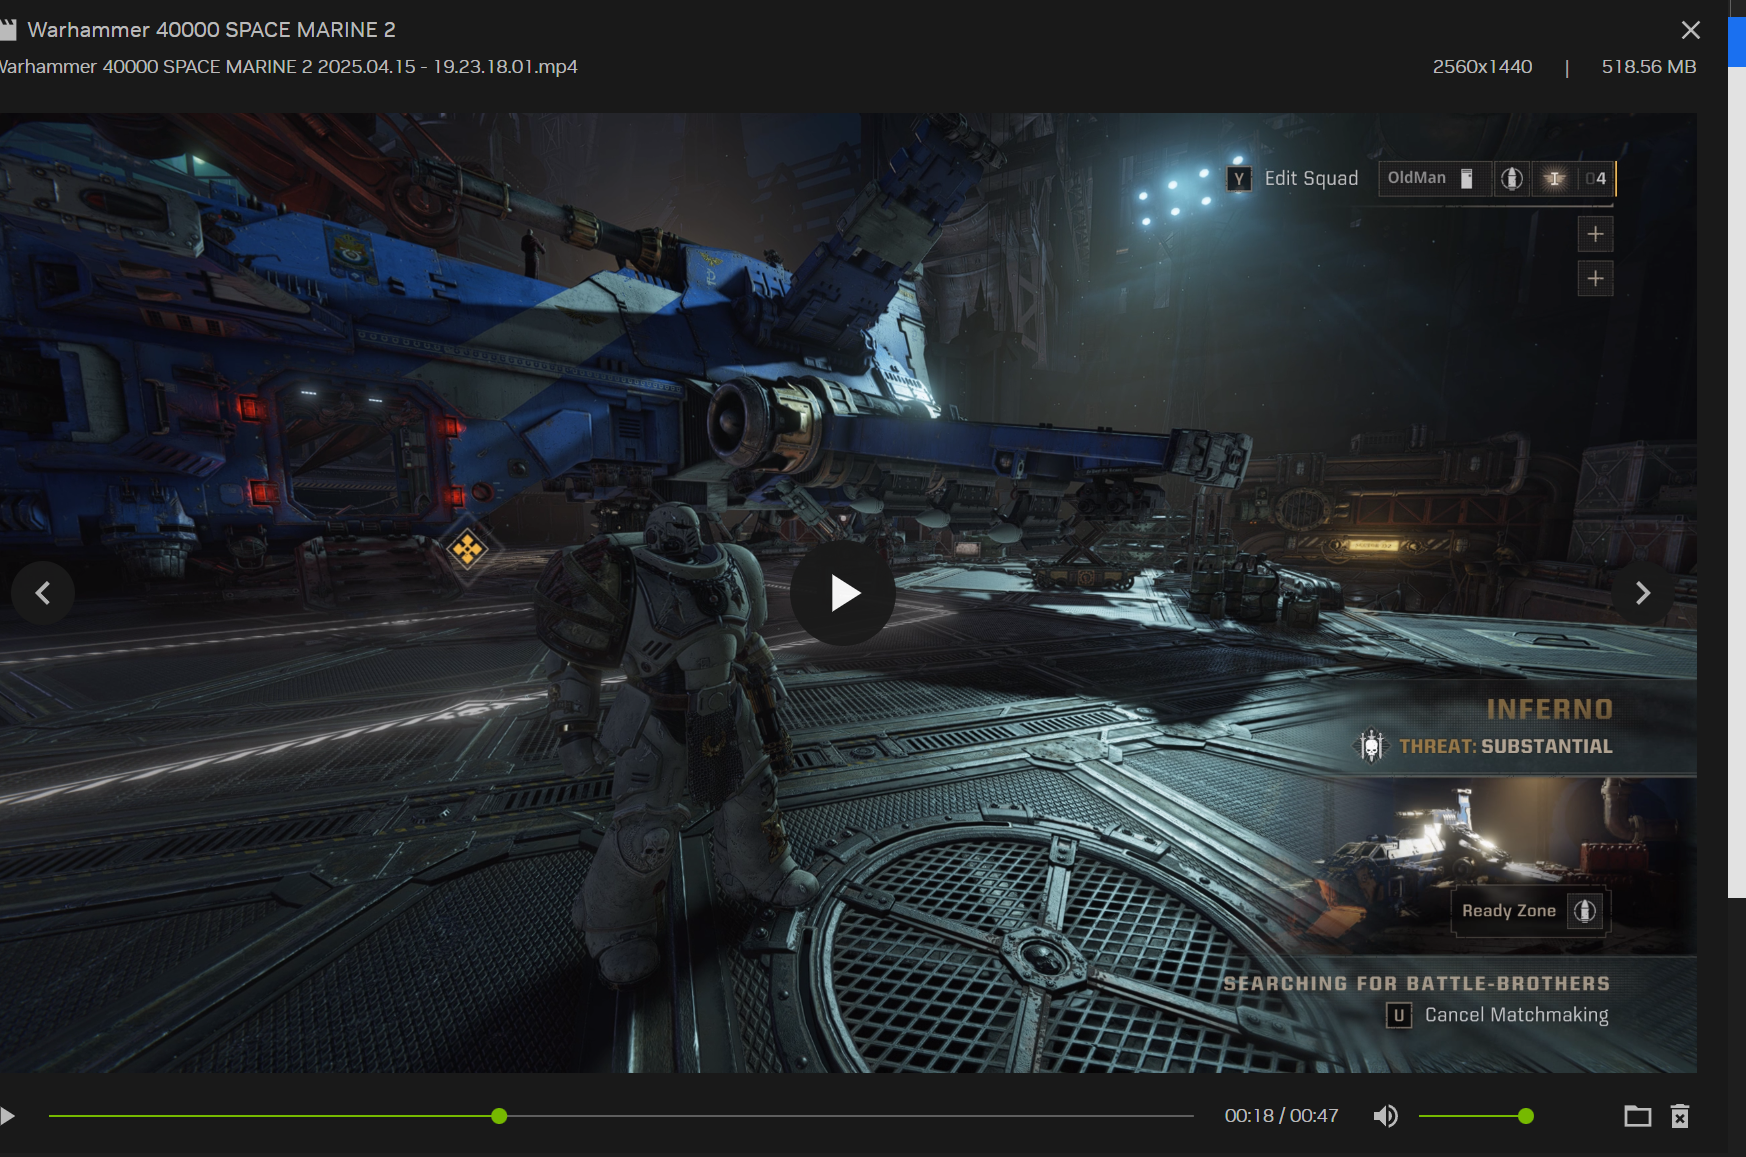Click the file name text ending in .mp4
This screenshot has width=1746, height=1157.
click(x=288, y=67)
